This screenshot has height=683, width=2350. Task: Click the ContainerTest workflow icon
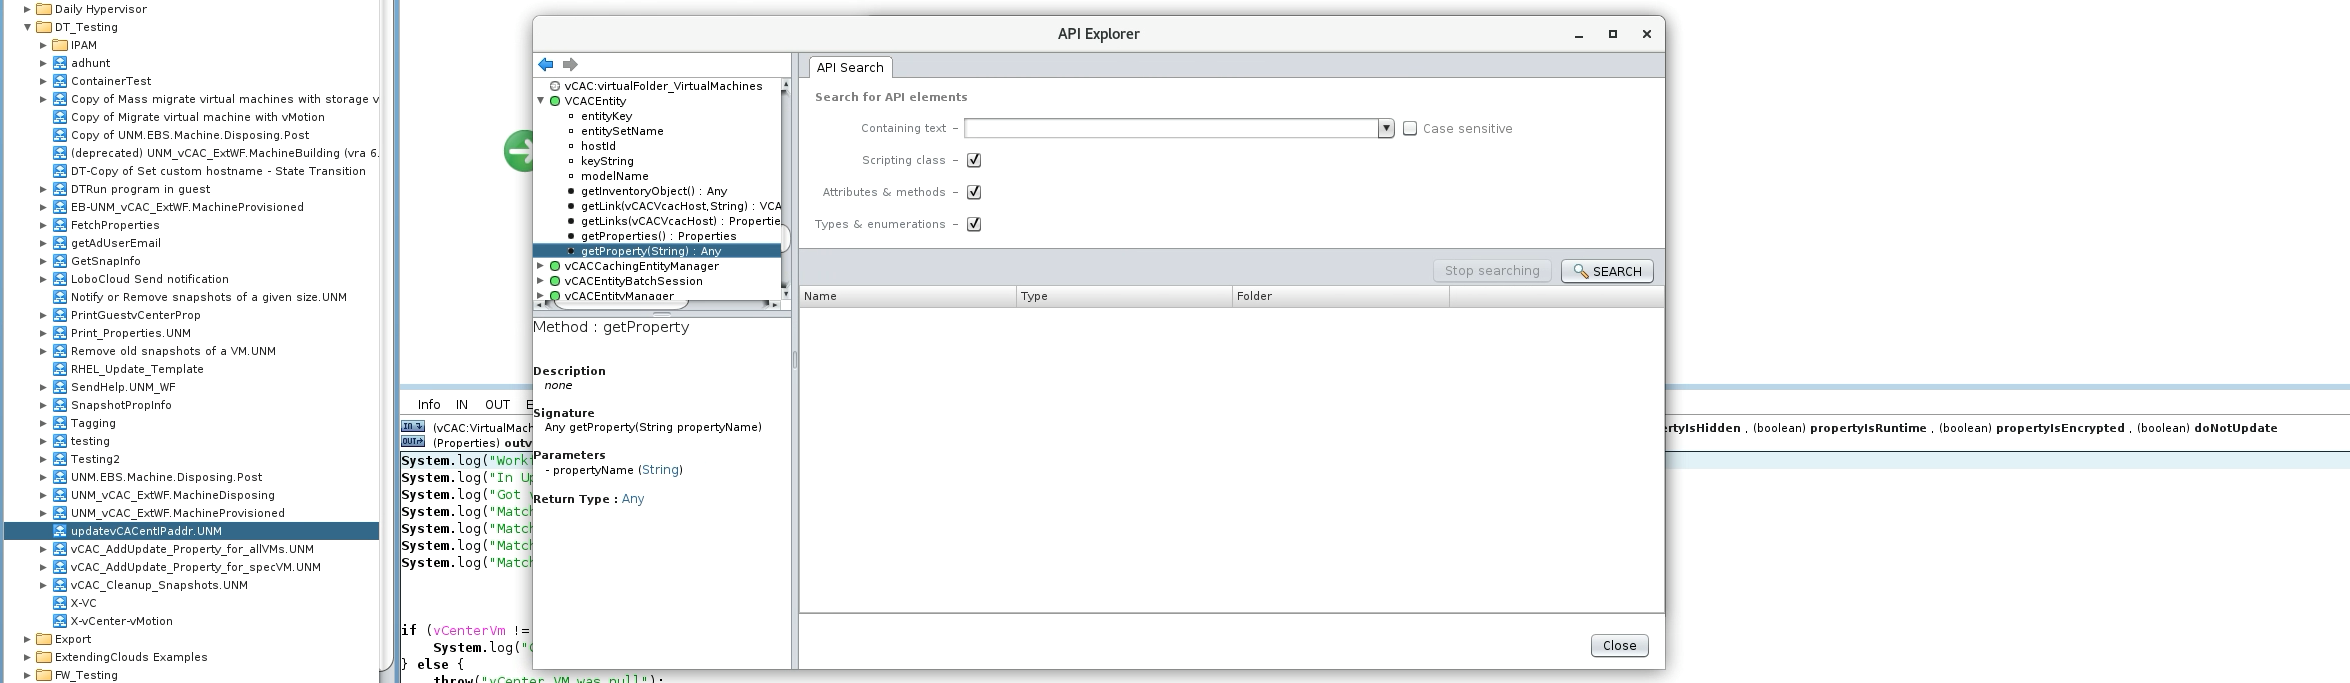pos(59,81)
